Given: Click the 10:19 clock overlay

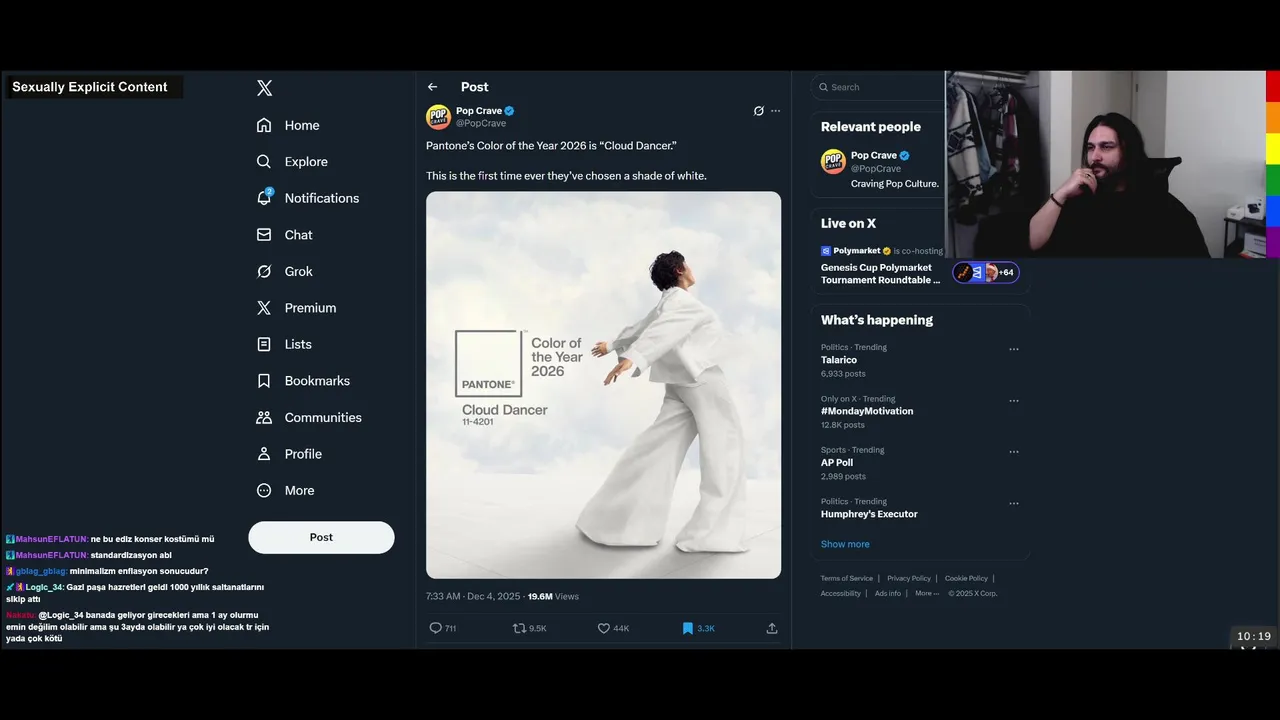Looking at the screenshot, I should [x=1253, y=636].
